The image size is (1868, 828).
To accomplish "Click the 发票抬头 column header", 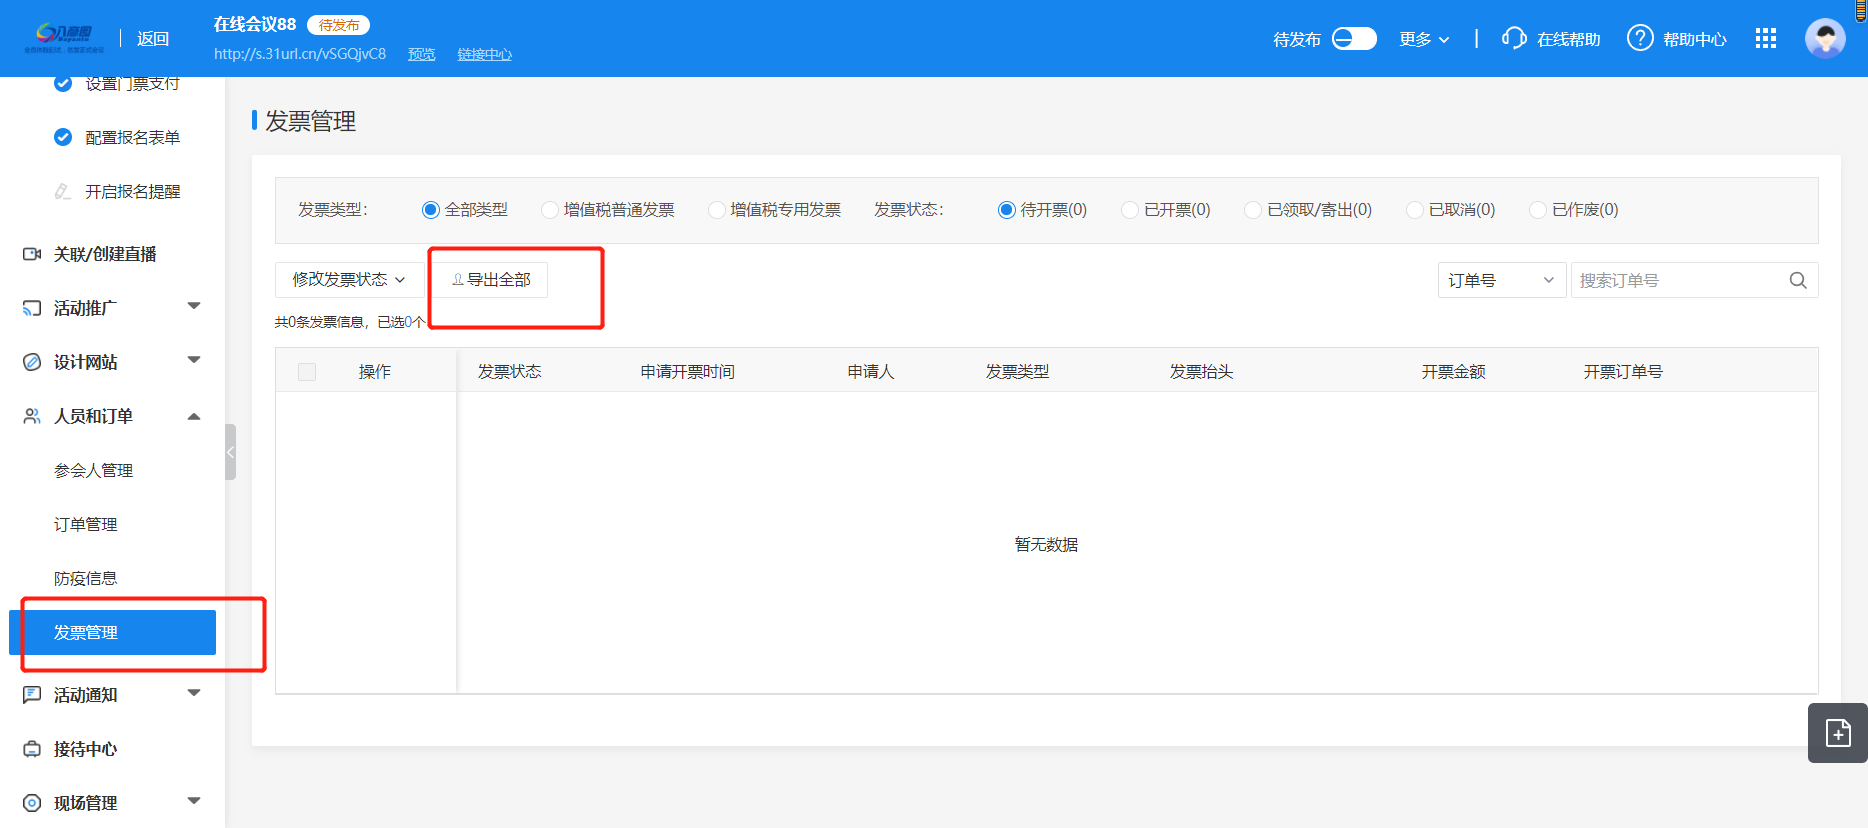I will coord(1201,372).
